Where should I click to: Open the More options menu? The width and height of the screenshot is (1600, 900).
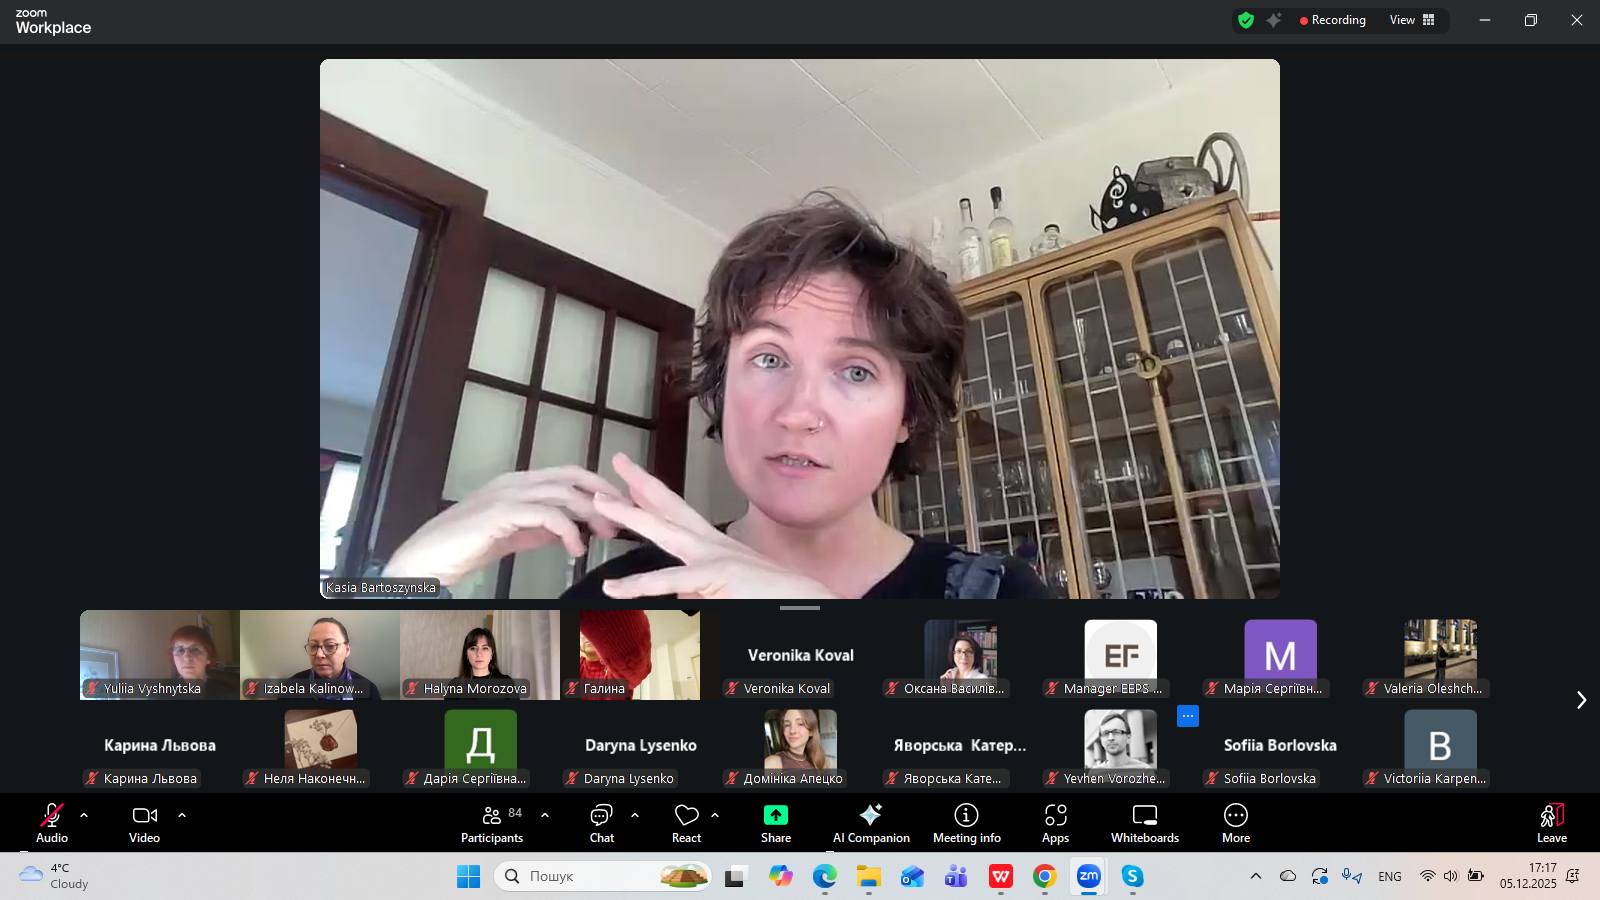(x=1235, y=823)
